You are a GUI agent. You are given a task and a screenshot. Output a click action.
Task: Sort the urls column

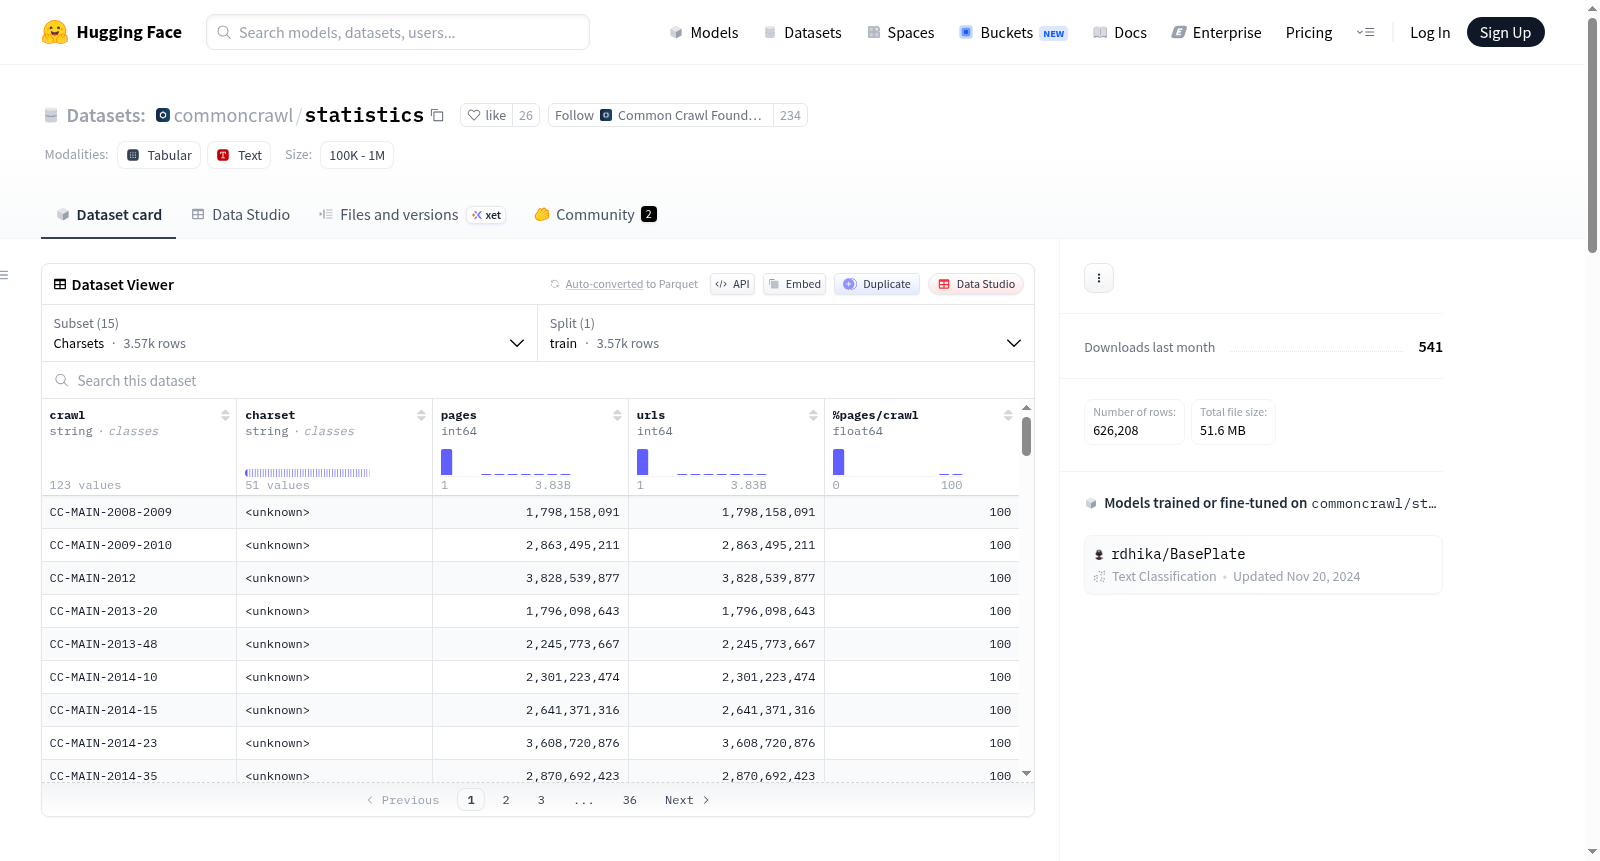point(813,415)
